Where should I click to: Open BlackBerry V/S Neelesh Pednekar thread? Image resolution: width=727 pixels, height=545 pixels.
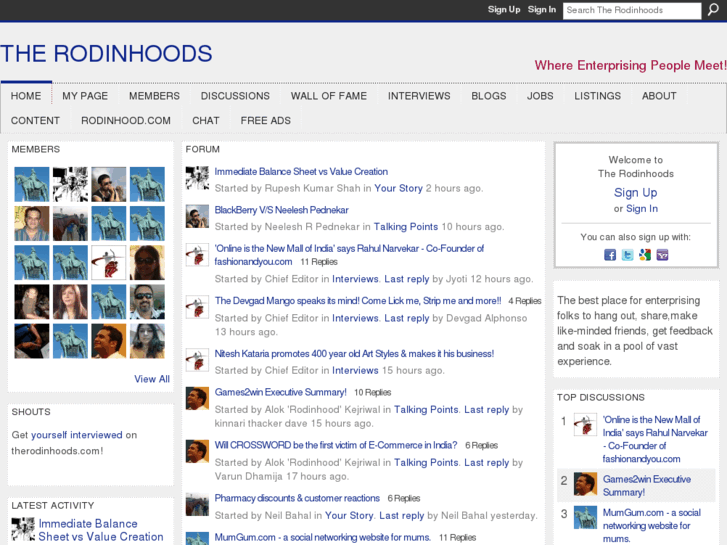pos(281,210)
